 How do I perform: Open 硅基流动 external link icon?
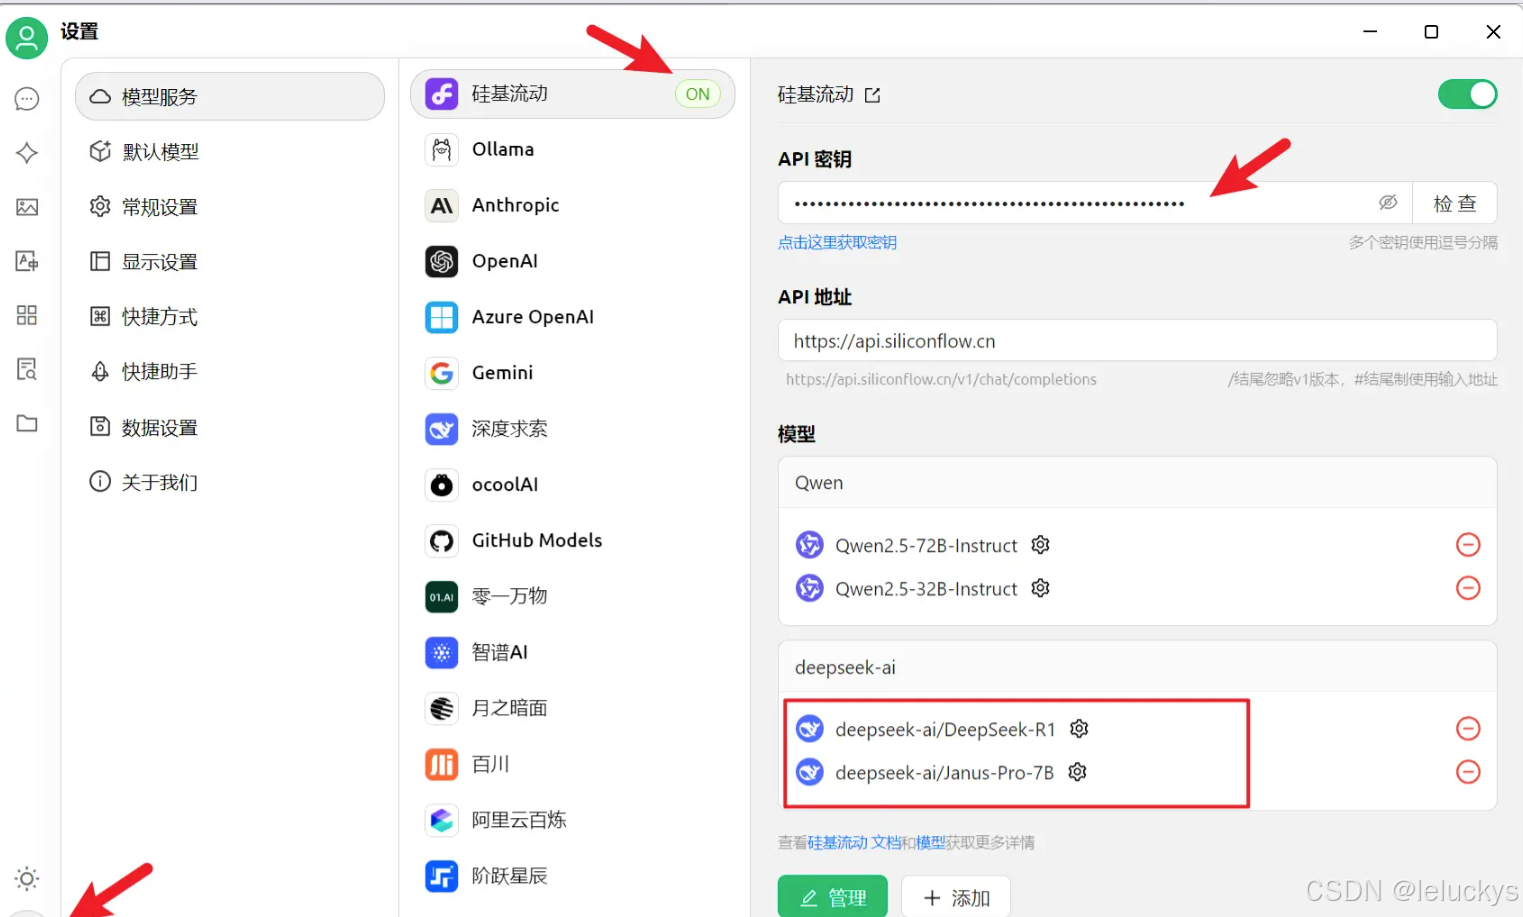pos(873,95)
